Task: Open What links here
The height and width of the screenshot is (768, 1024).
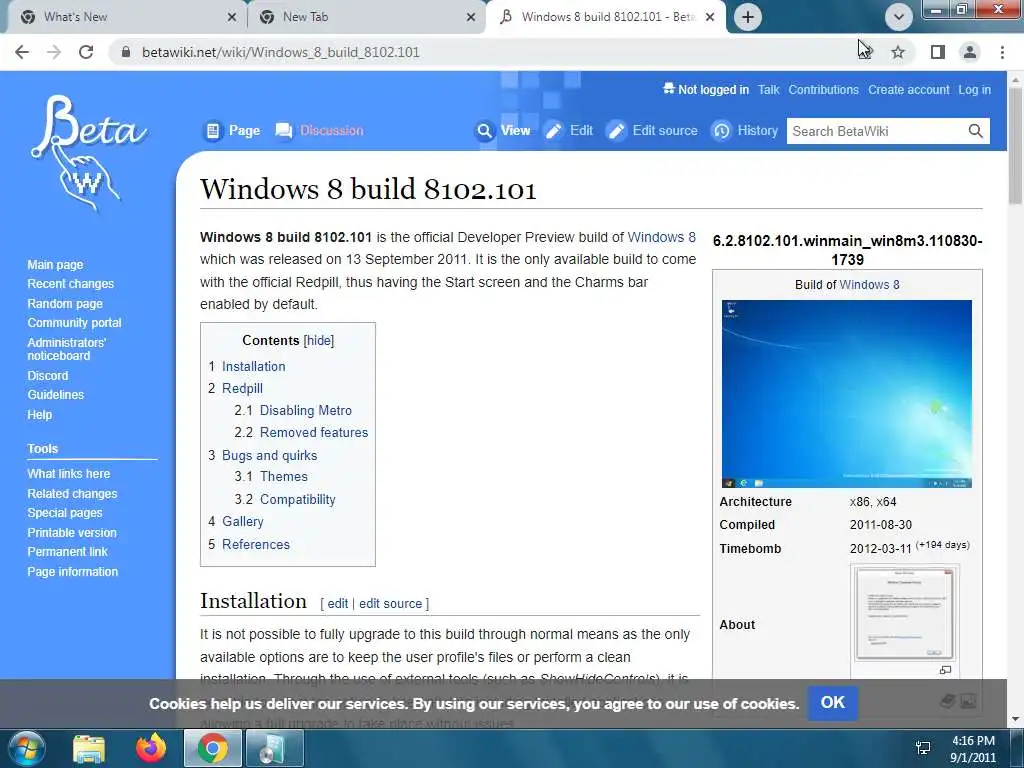Action: [x=69, y=473]
